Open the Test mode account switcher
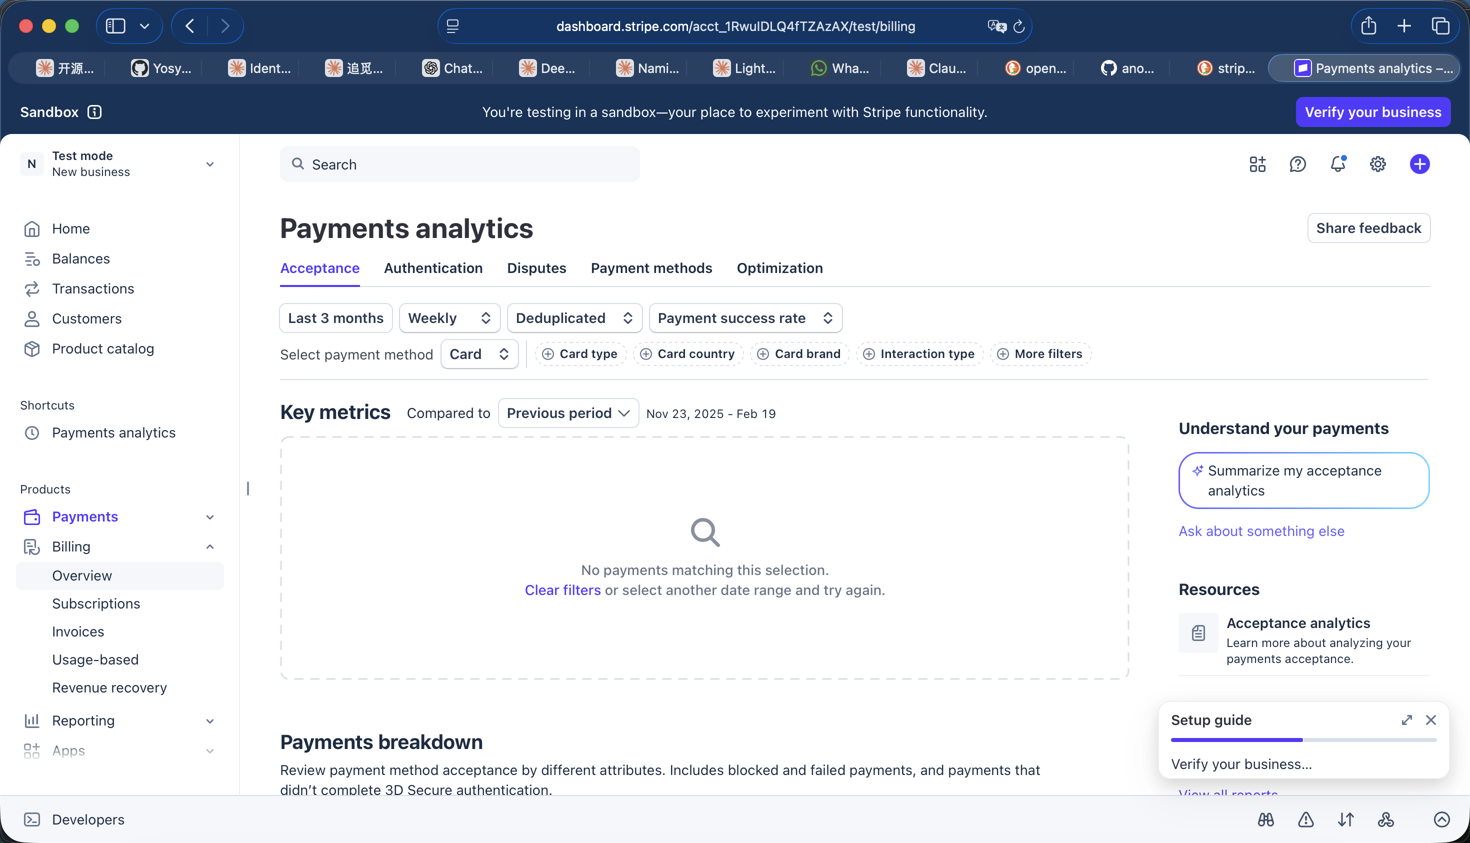This screenshot has height=843, width=1470. (120, 164)
